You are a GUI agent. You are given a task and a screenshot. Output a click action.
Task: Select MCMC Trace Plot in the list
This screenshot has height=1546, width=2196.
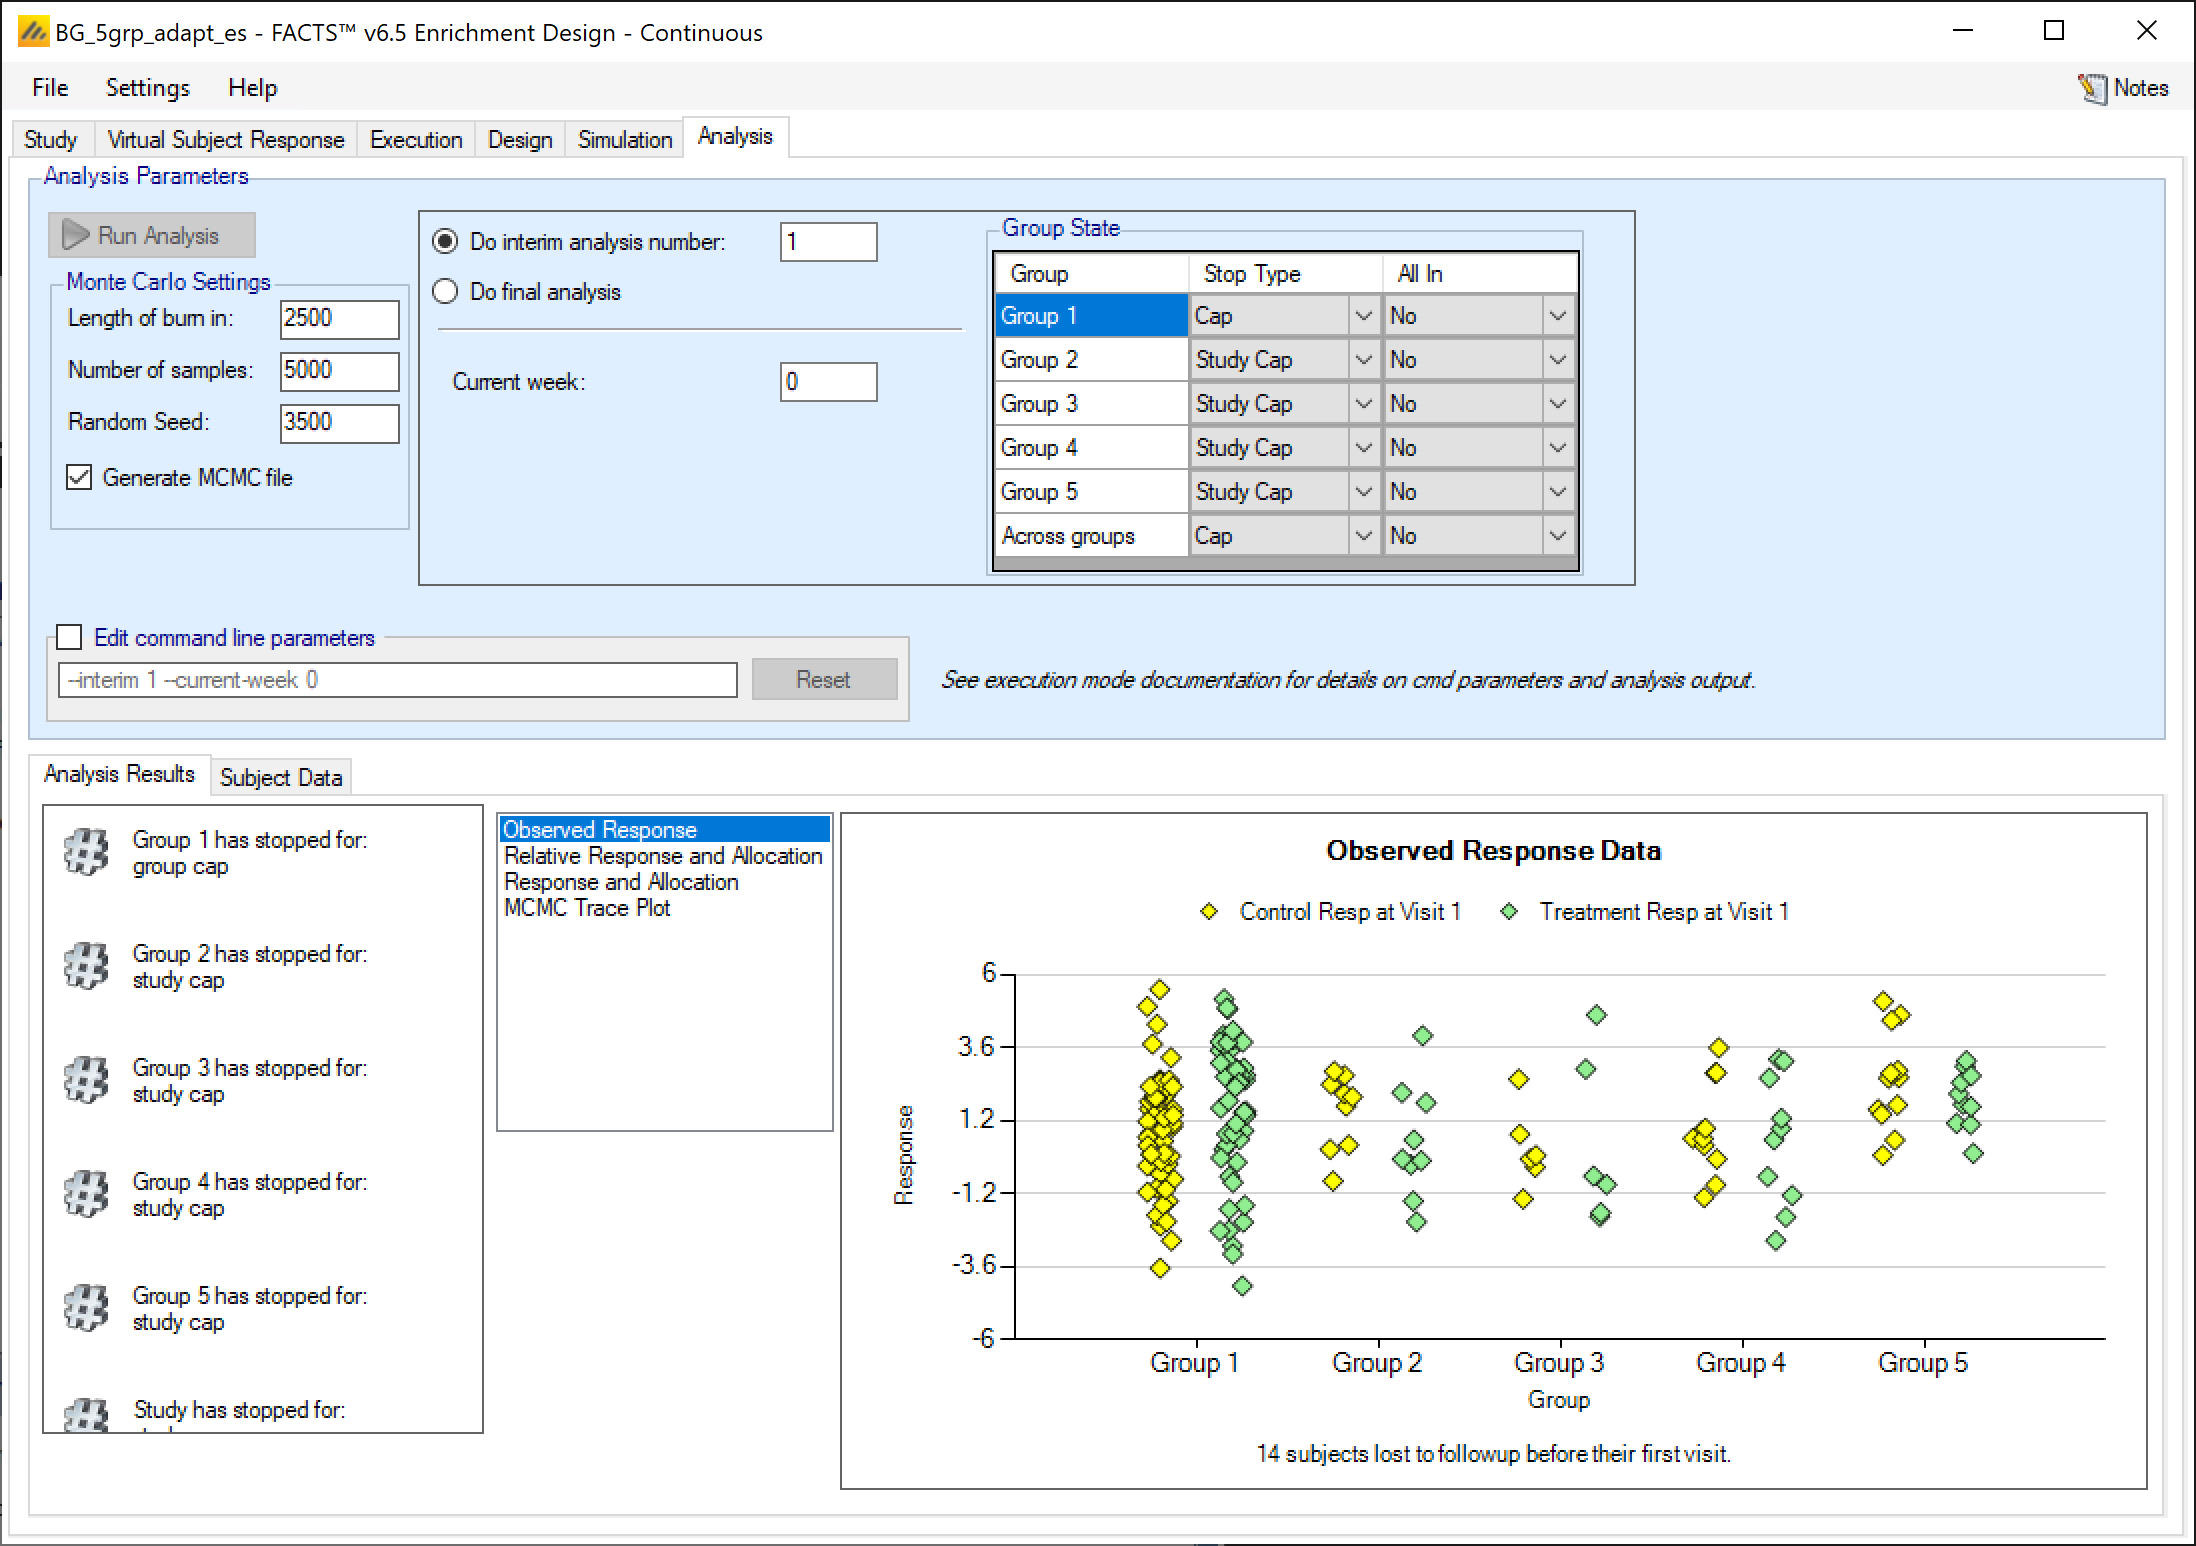587,908
